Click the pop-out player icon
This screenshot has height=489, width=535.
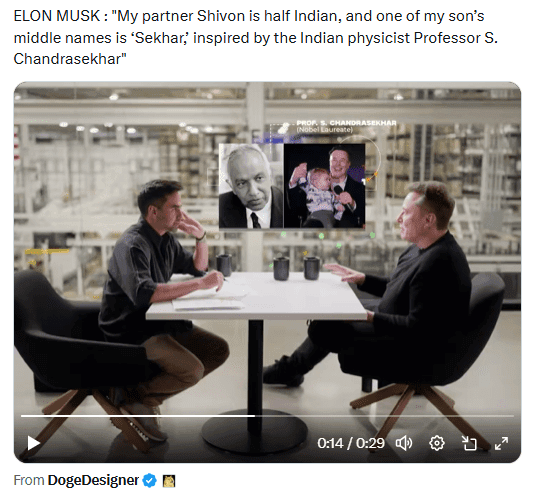pyautogui.click(x=469, y=443)
